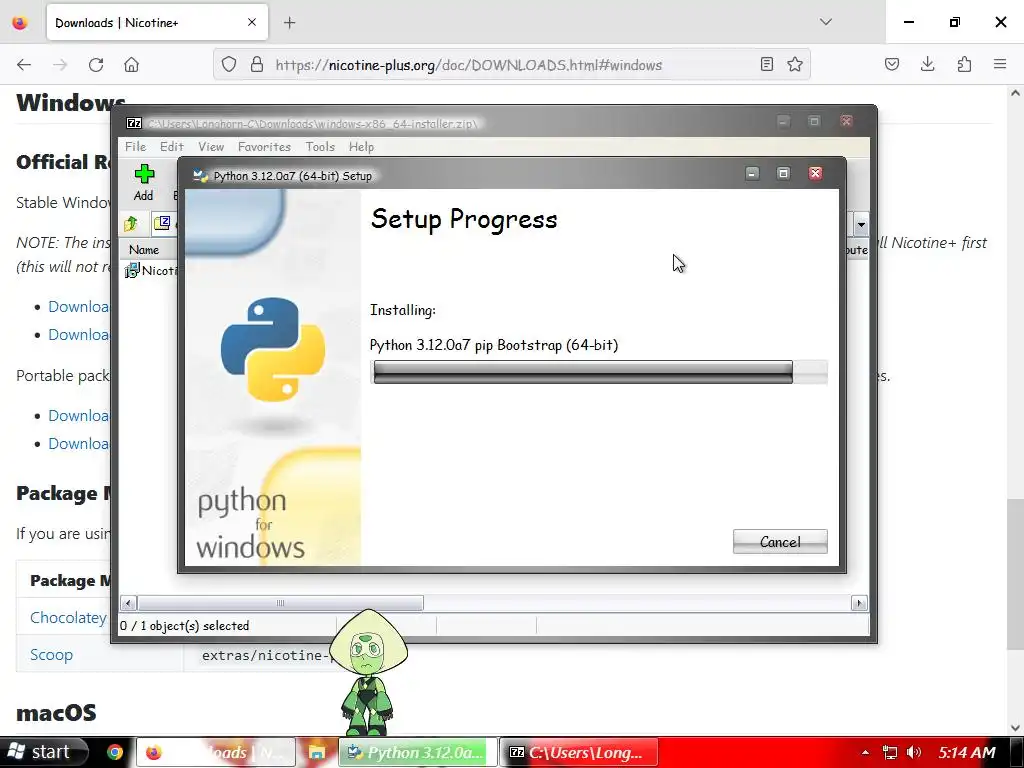Screen dimensions: 1024x768
Task: Click the 7-Zip archive path icon
Action: pyautogui.click(x=161, y=223)
